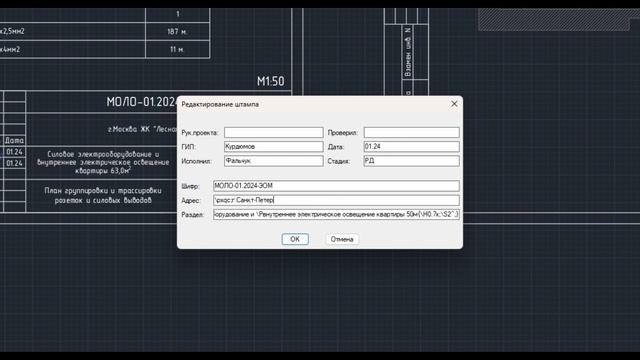This screenshot has height=360, width=640.
Task: Click the OK button in the dialog
Action: (x=295, y=239)
